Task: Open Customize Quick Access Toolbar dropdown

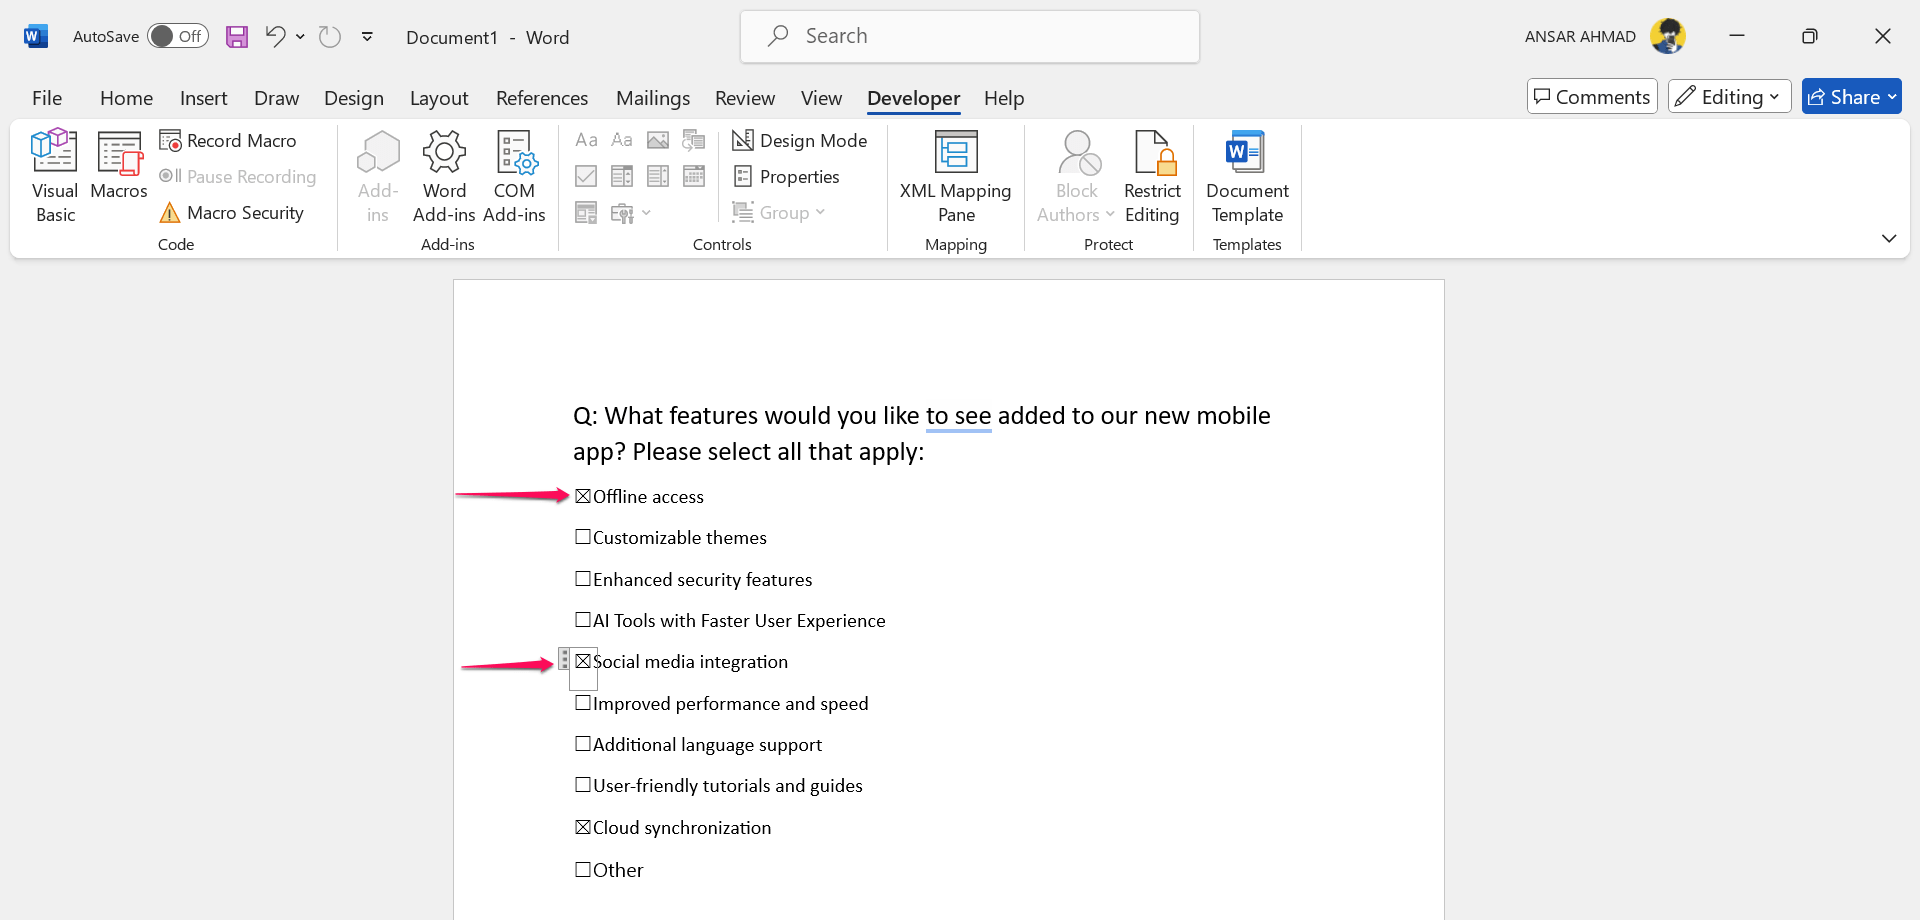Action: pyautogui.click(x=367, y=37)
